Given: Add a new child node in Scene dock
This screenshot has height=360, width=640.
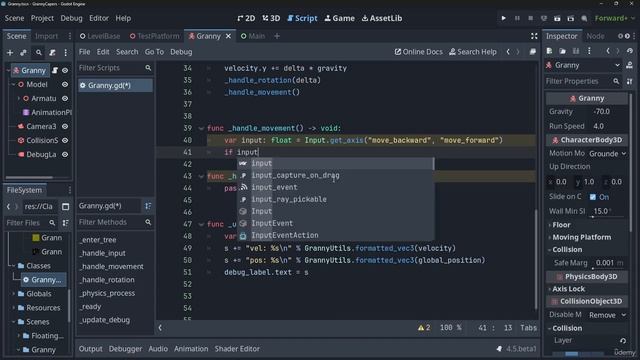Looking at the screenshot, I should [10, 53].
